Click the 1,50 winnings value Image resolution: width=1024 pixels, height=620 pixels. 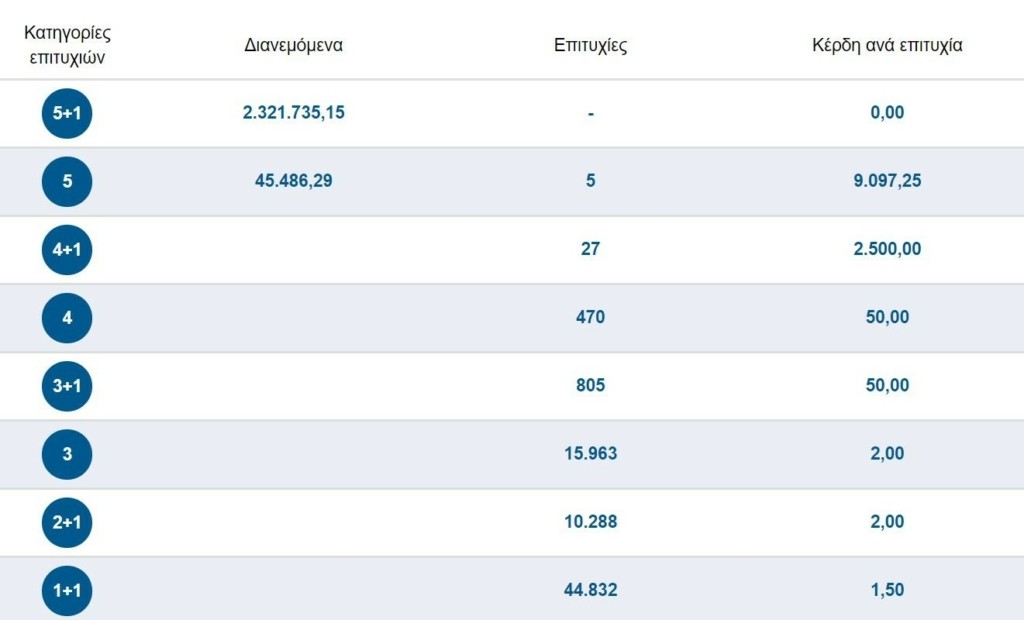tap(887, 590)
